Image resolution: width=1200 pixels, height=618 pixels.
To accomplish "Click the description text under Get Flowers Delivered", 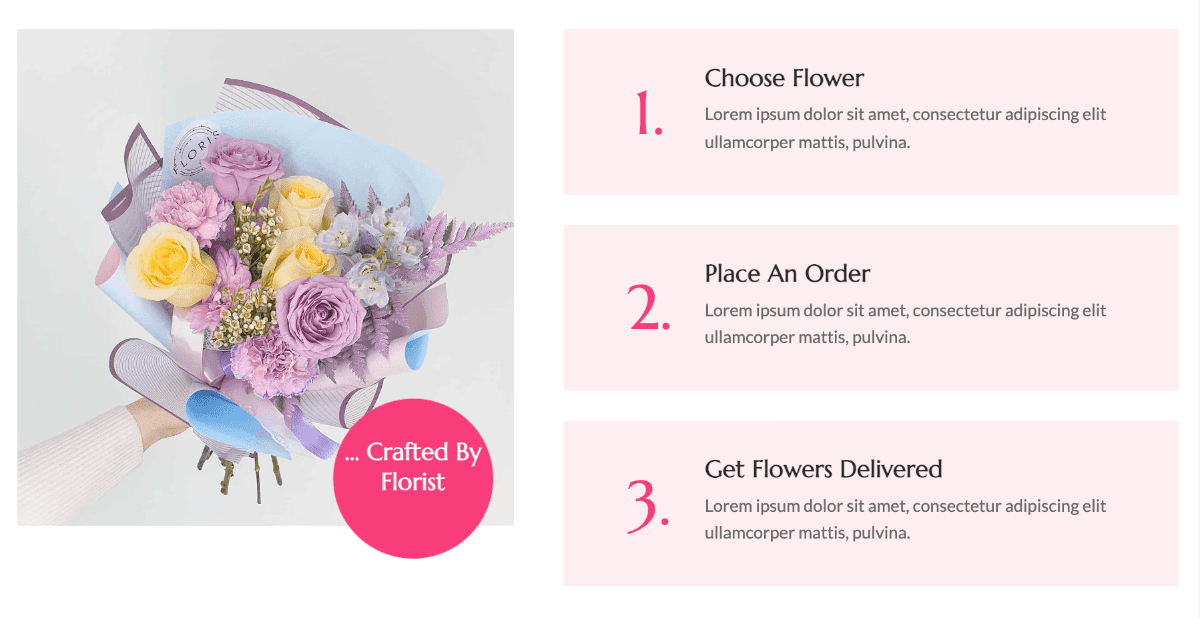I will click(905, 519).
